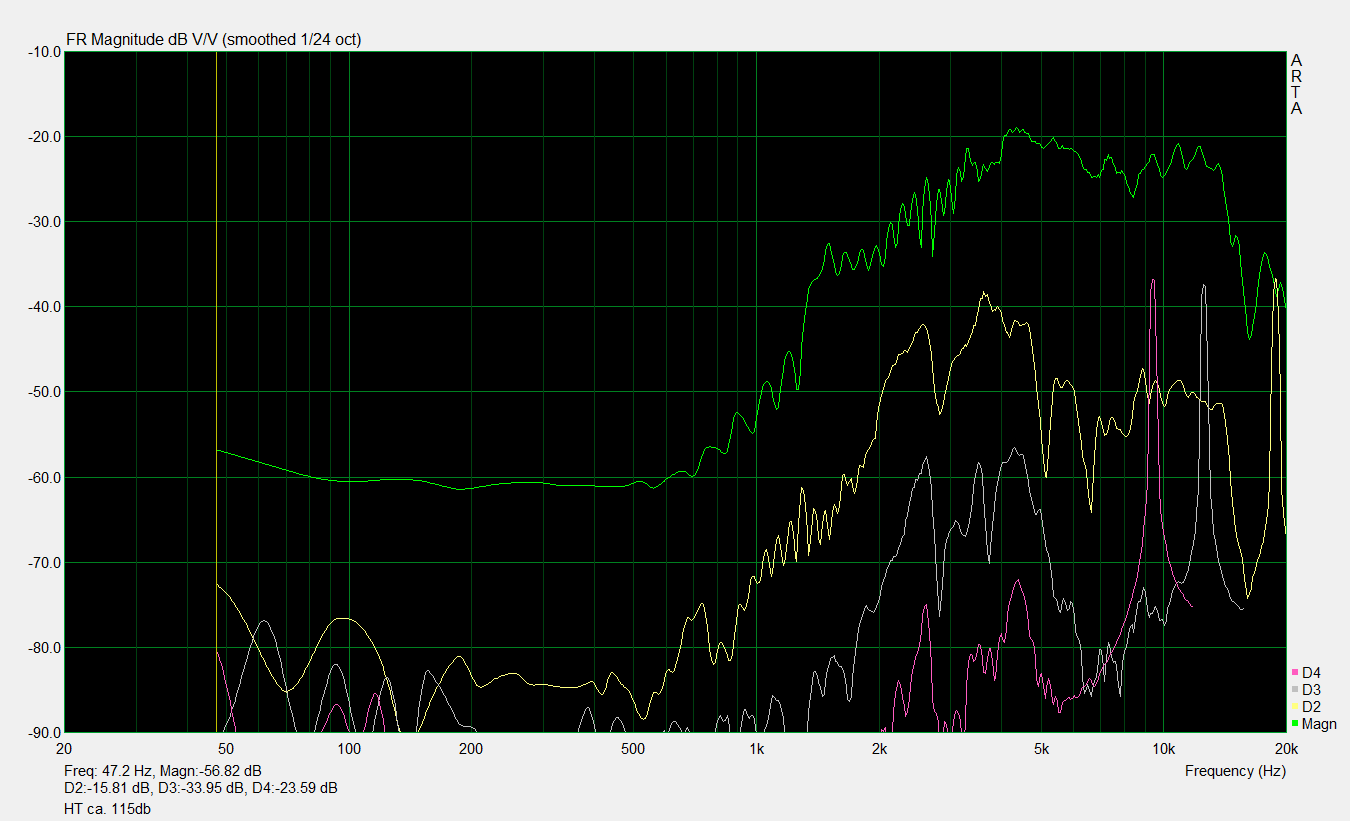1350x821 pixels.
Task: Click the D2/D3/D4 distortion readout text line
Action: pos(200,788)
